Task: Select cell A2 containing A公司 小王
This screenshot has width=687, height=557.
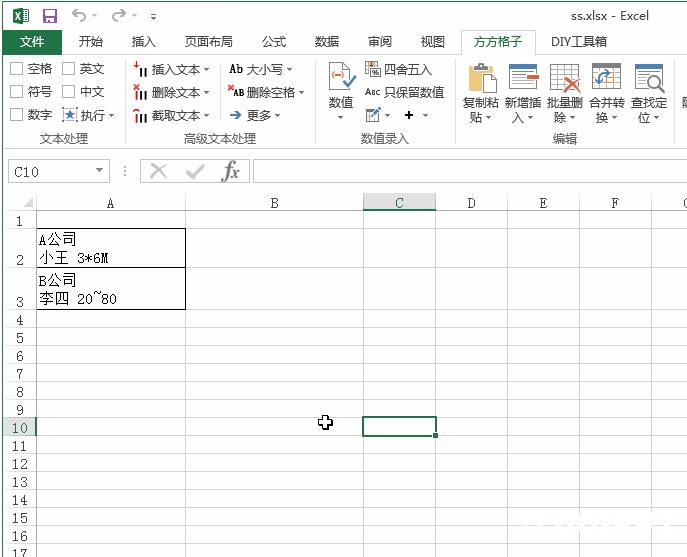Action: click(x=111, y=248)
